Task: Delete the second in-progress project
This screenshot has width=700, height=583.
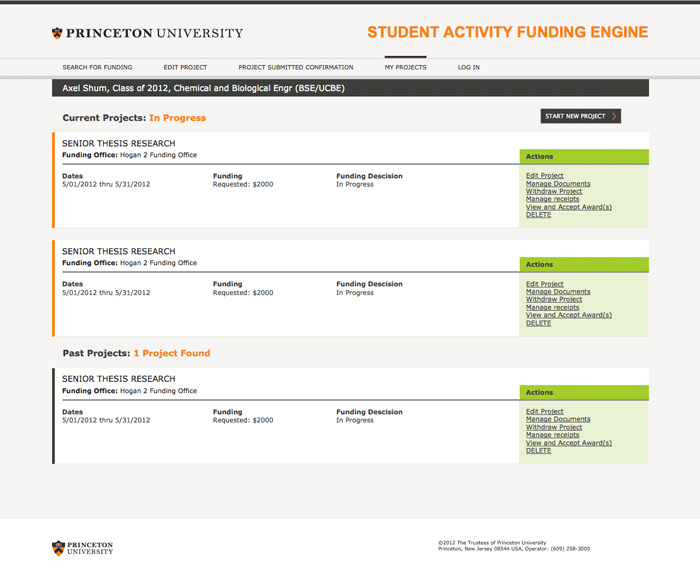Action: [538, 323]
